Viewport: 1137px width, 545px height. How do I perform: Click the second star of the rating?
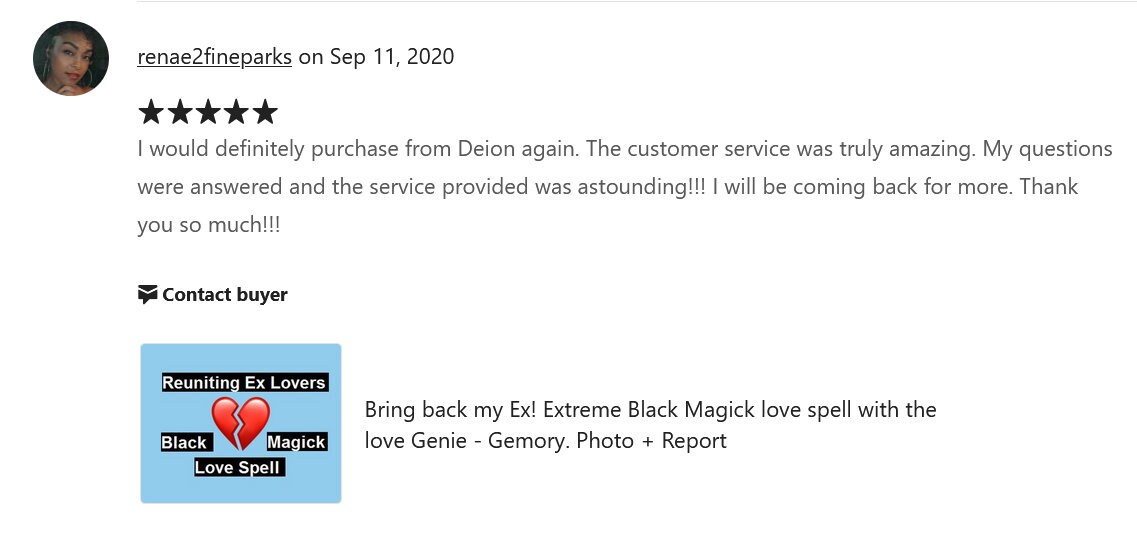pyautogui.click(x=179, y=112)
